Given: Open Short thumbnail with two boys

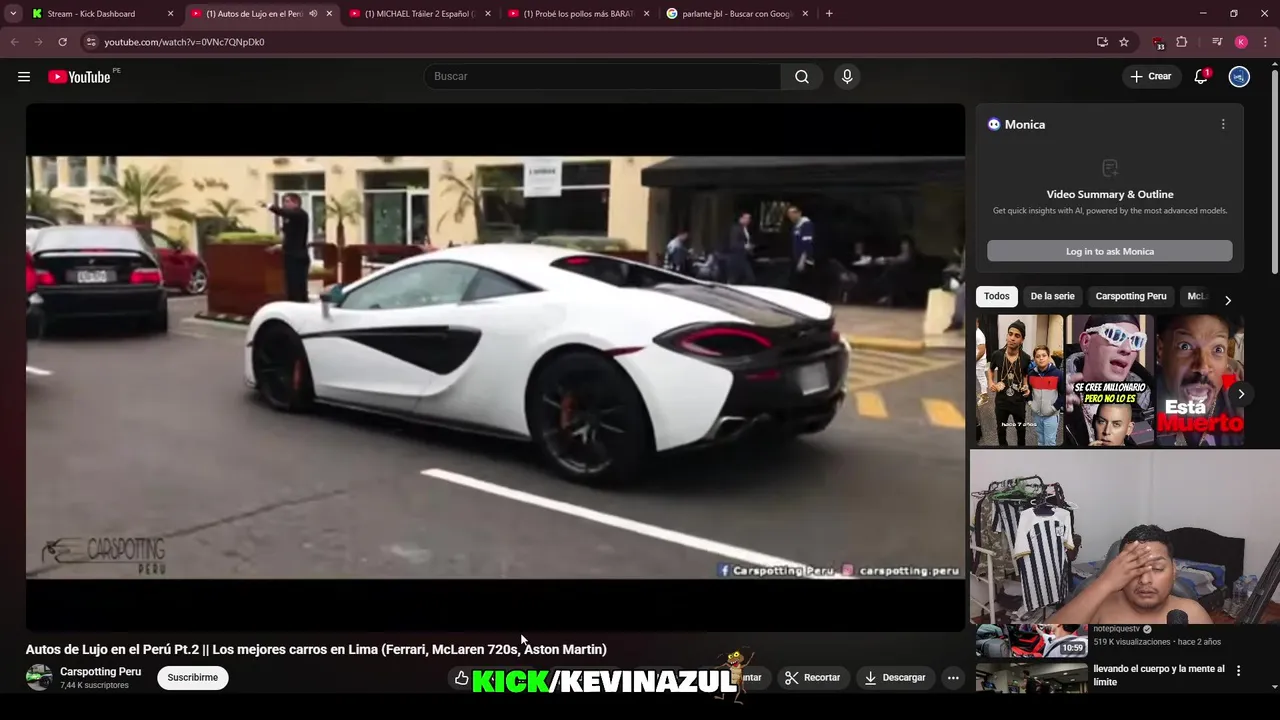Looking at the screenshot, I should [x=1019, y=380].
